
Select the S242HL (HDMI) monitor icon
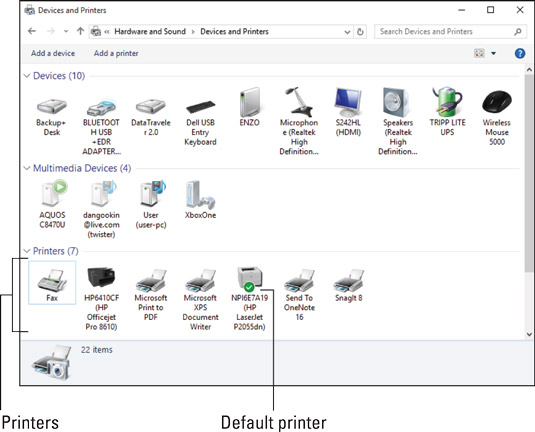(x=348, y=102)
